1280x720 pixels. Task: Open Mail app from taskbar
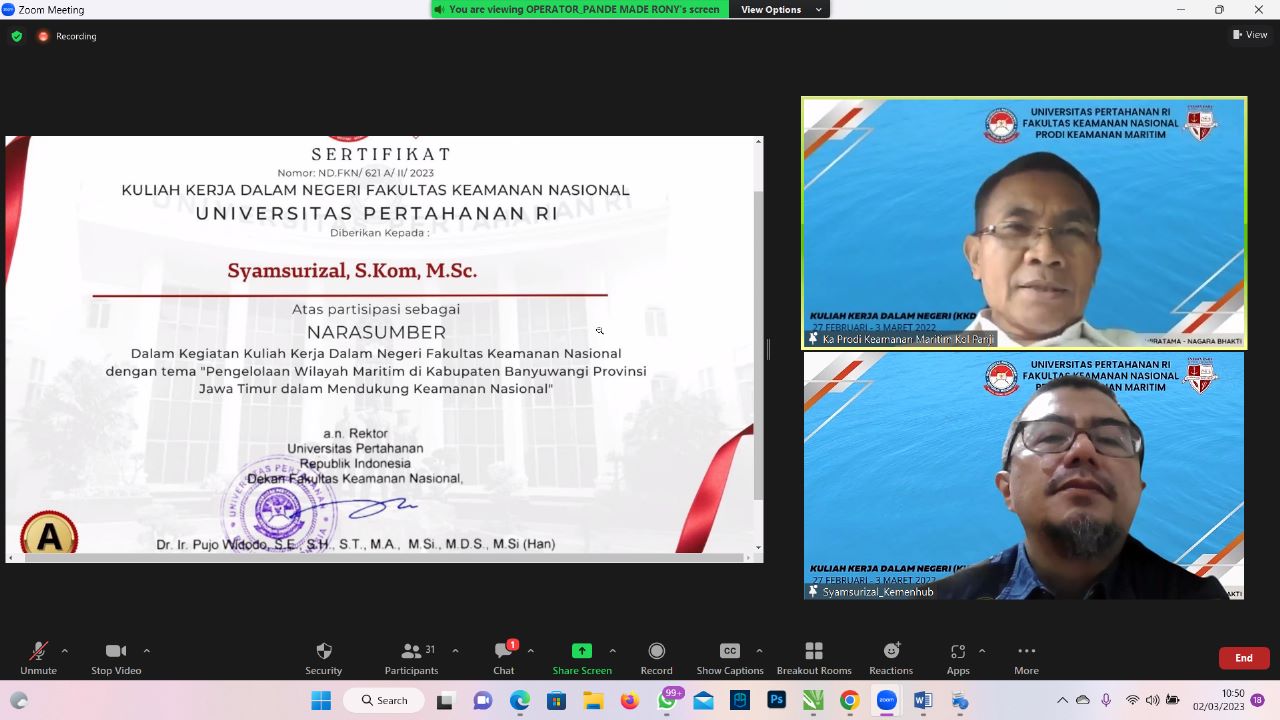tap(703, 700)
